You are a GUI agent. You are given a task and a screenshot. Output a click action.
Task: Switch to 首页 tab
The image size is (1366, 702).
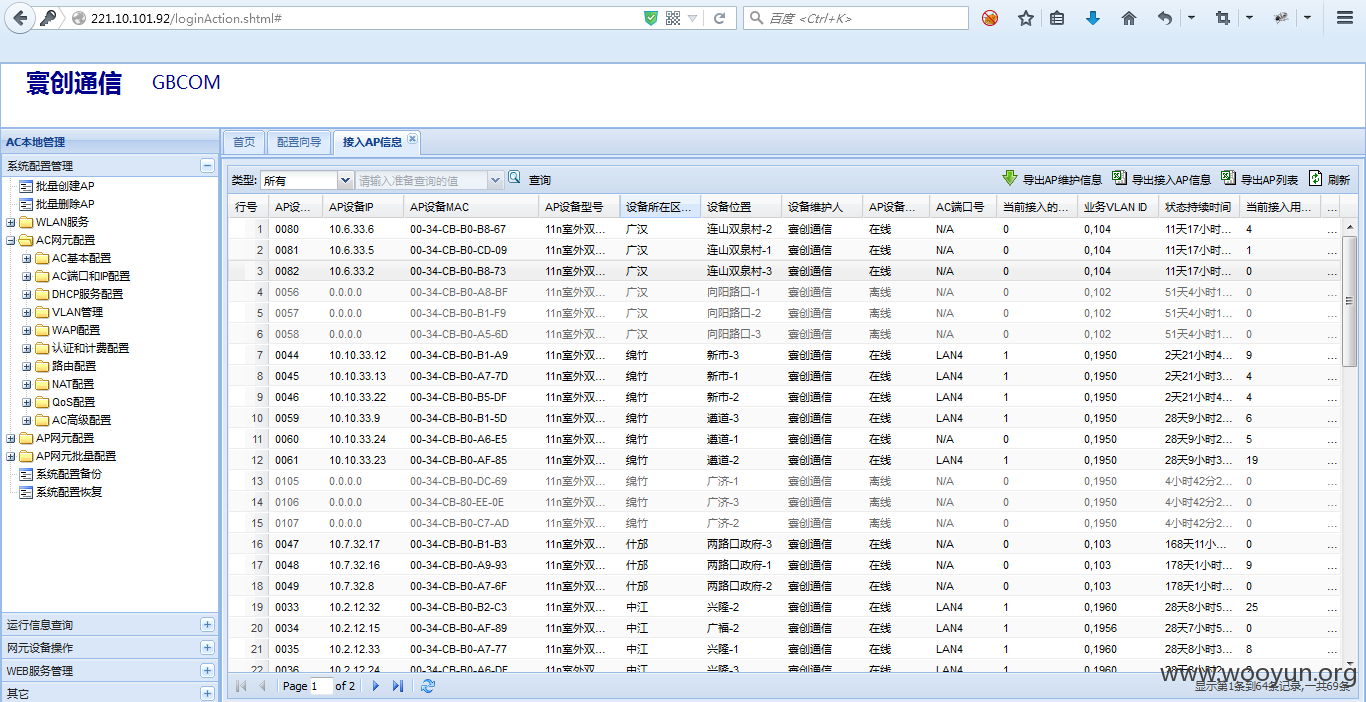244,142
